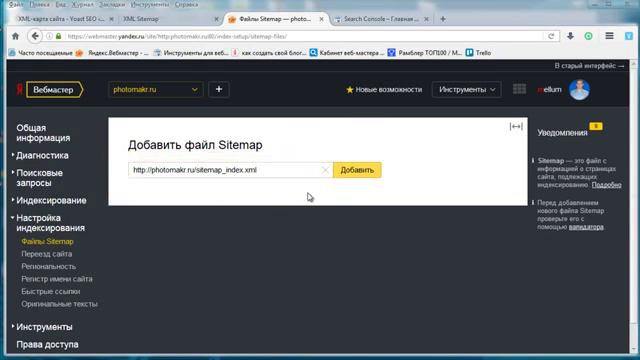
Task: Open the Журнал menu
Action: pyautogui.click(x=82, y=4)
